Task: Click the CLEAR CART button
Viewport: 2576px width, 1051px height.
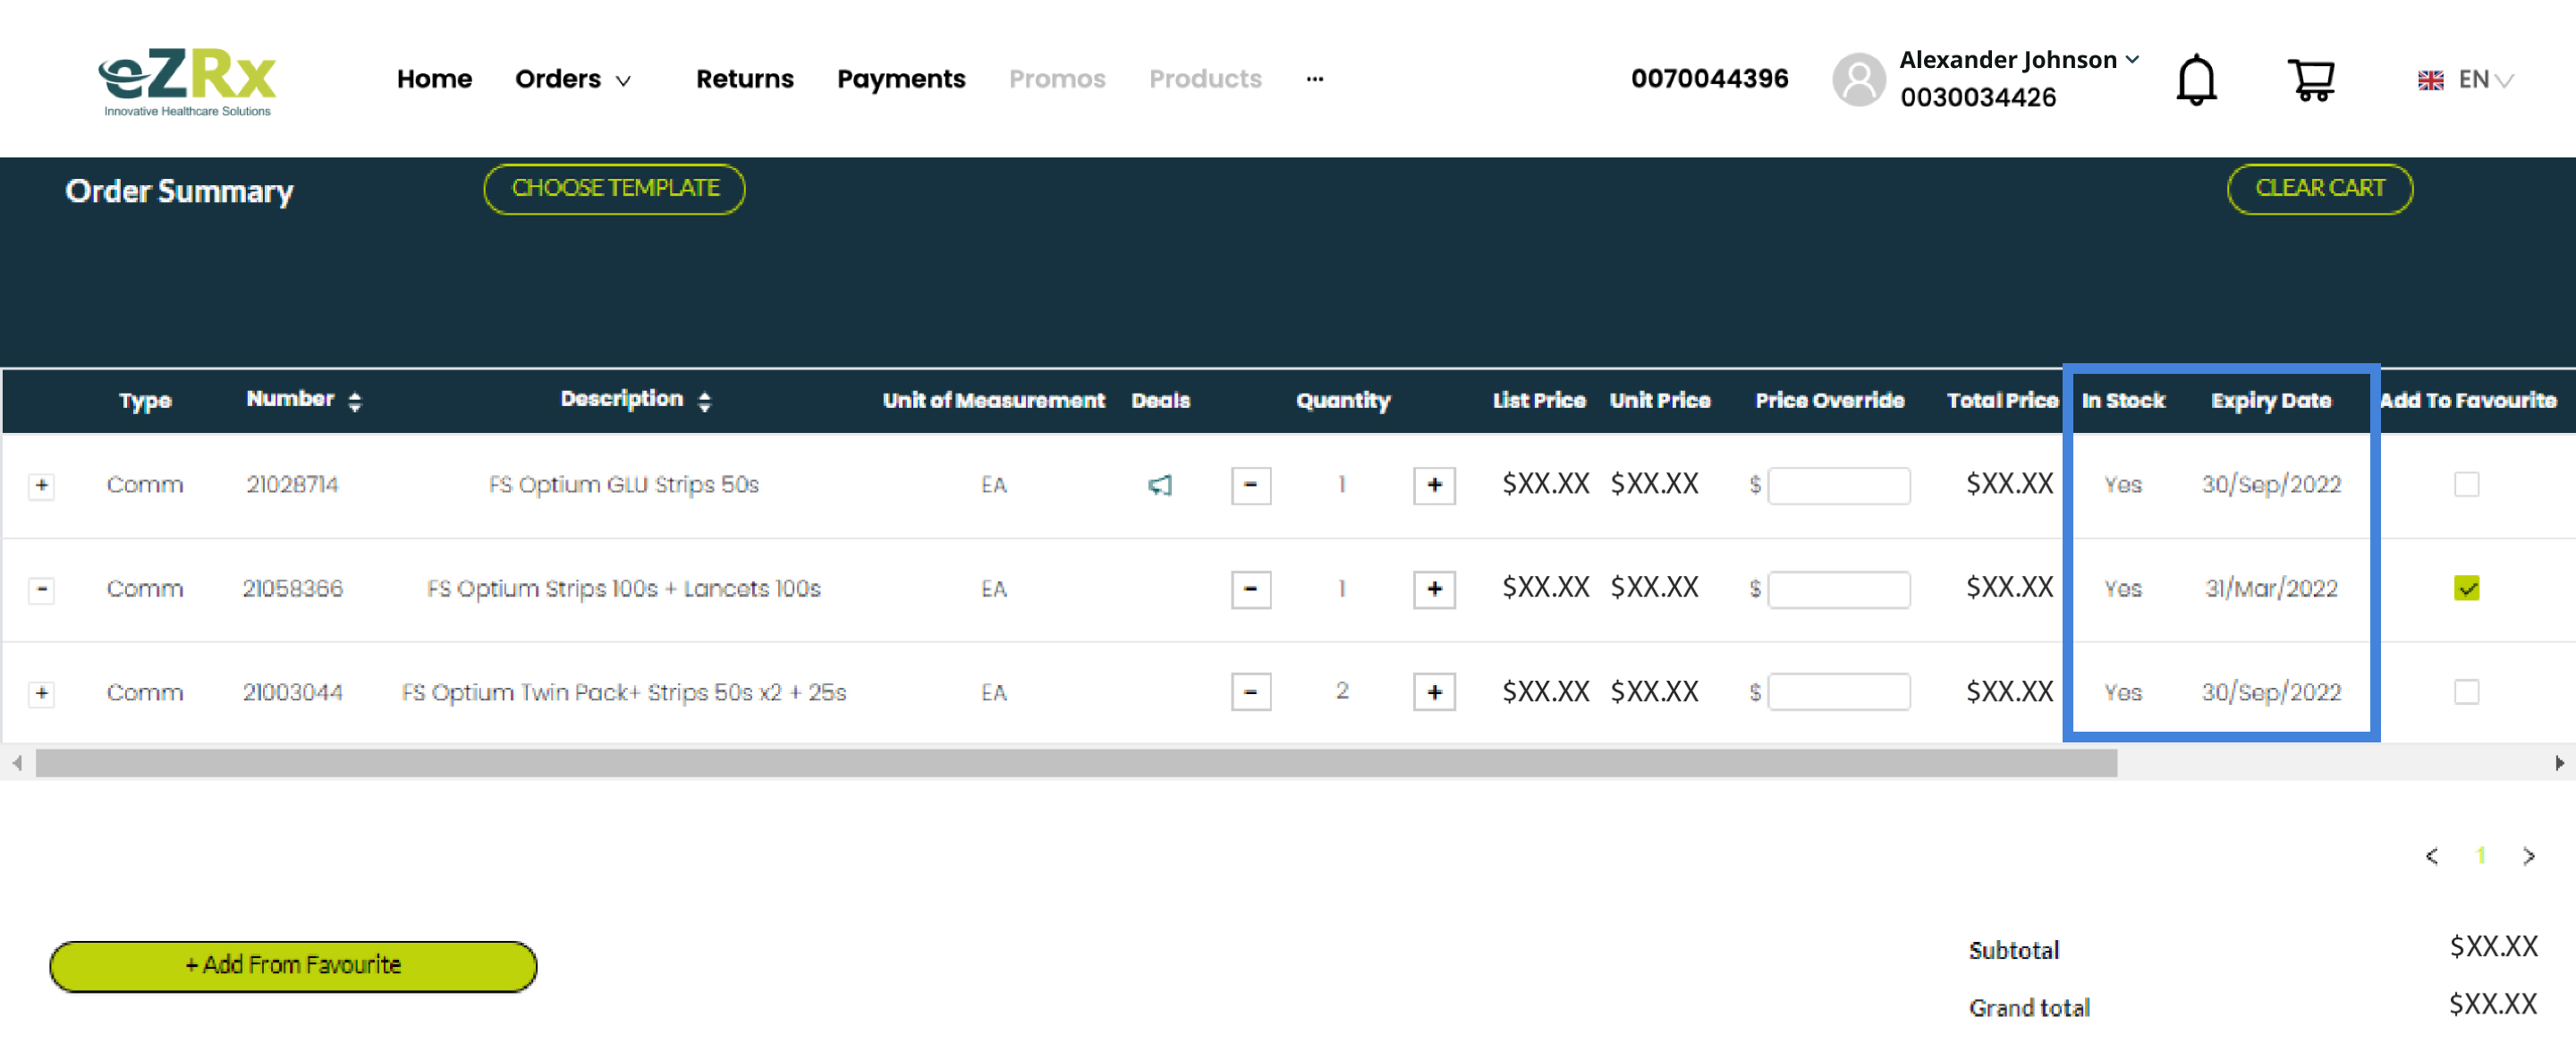Action: pyautogui.click(x=2319, y=189)
